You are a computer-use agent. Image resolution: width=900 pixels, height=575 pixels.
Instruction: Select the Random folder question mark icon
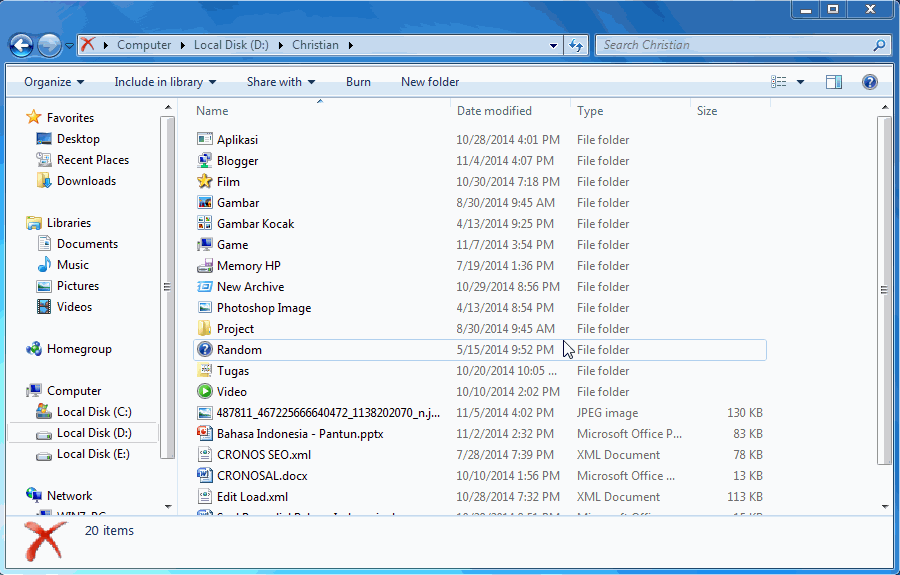pos(204,349)
